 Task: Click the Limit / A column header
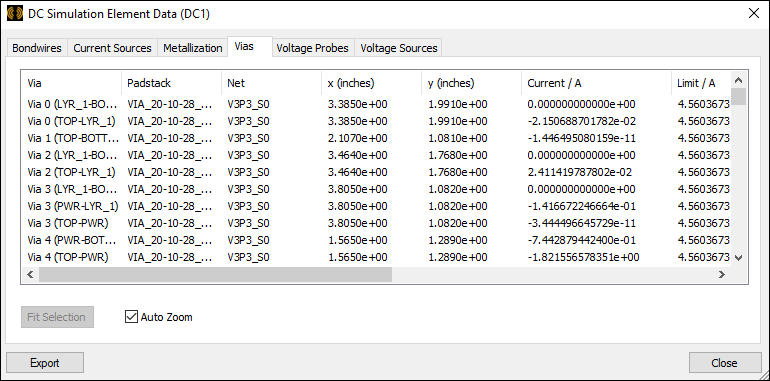tap(701, 83)
